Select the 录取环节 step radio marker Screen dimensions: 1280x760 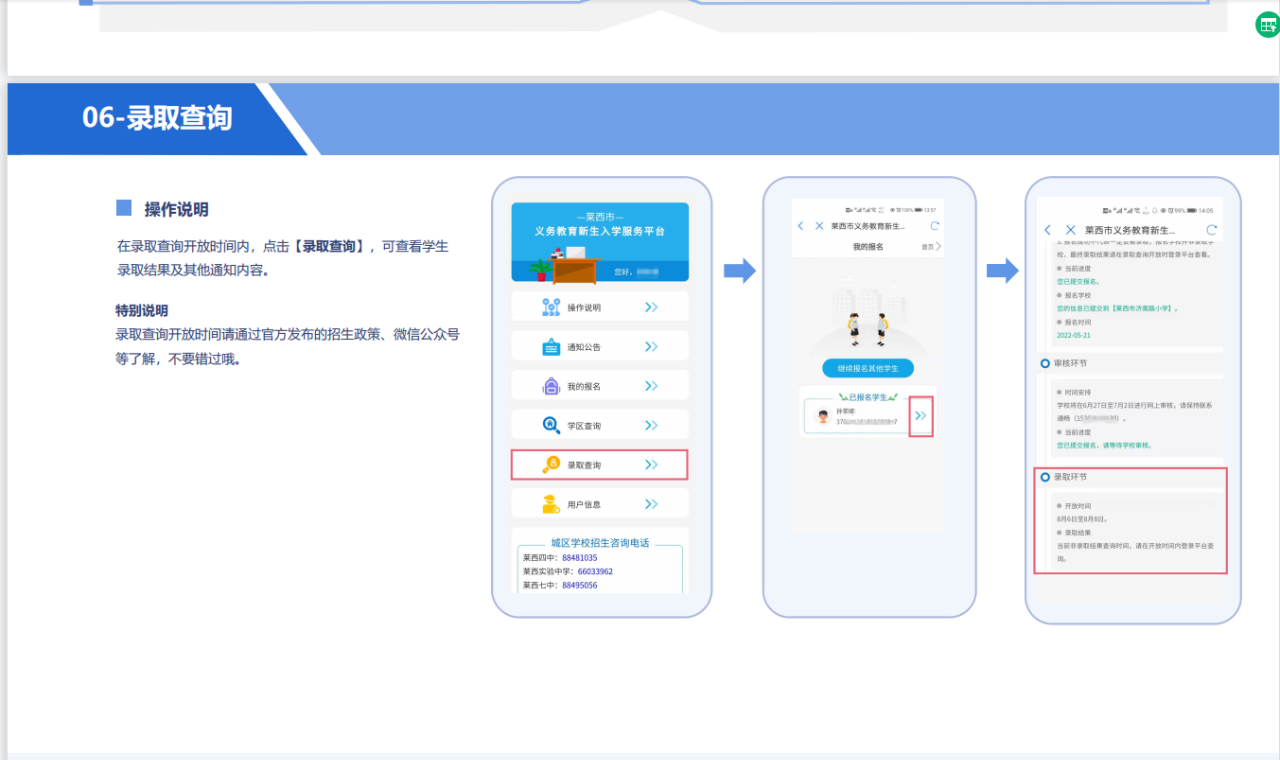pos(1045,477)
